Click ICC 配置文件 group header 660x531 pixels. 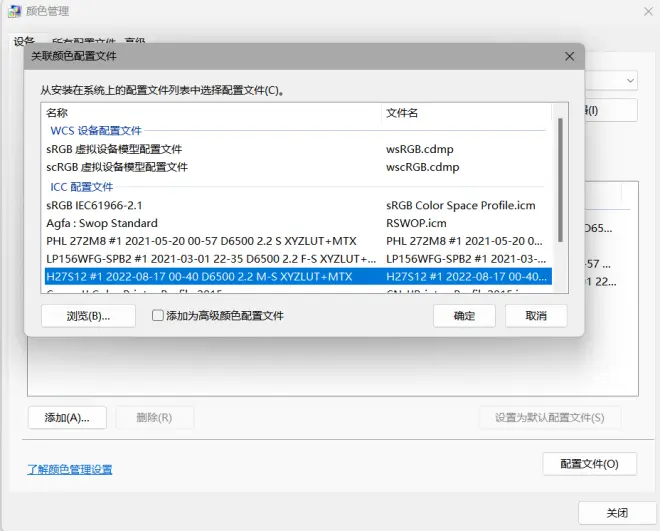82,187
